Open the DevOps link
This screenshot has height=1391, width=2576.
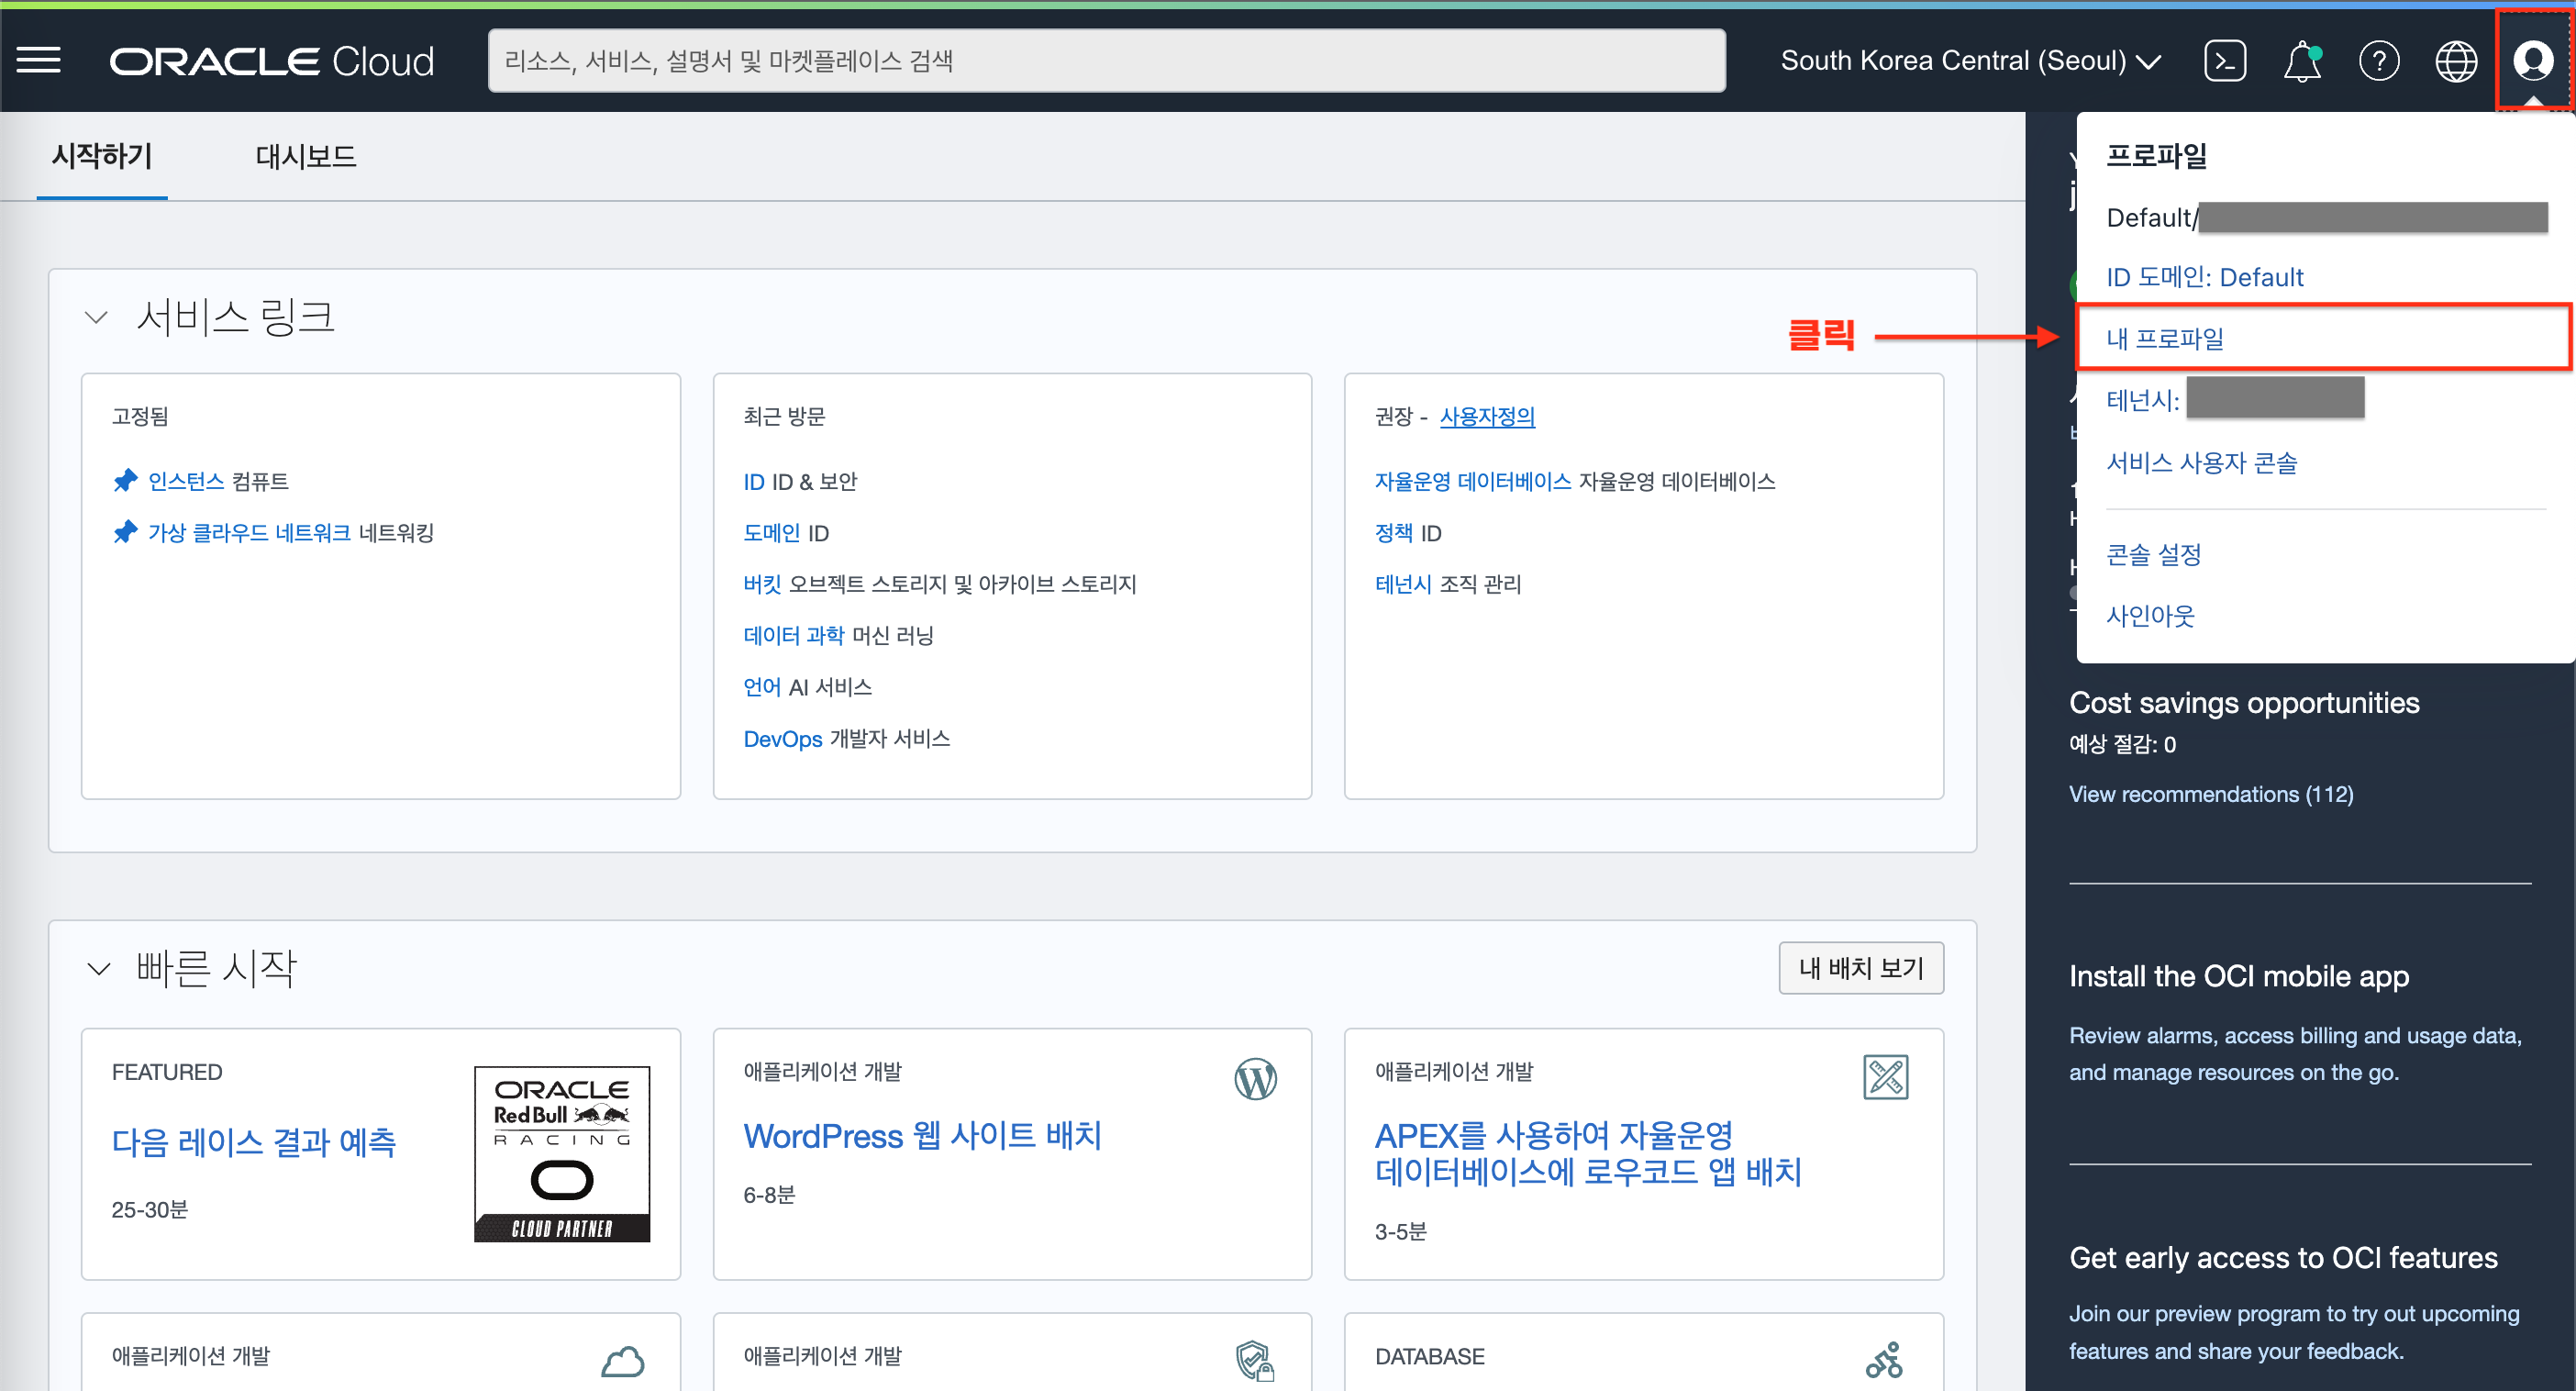pos(783,738)
